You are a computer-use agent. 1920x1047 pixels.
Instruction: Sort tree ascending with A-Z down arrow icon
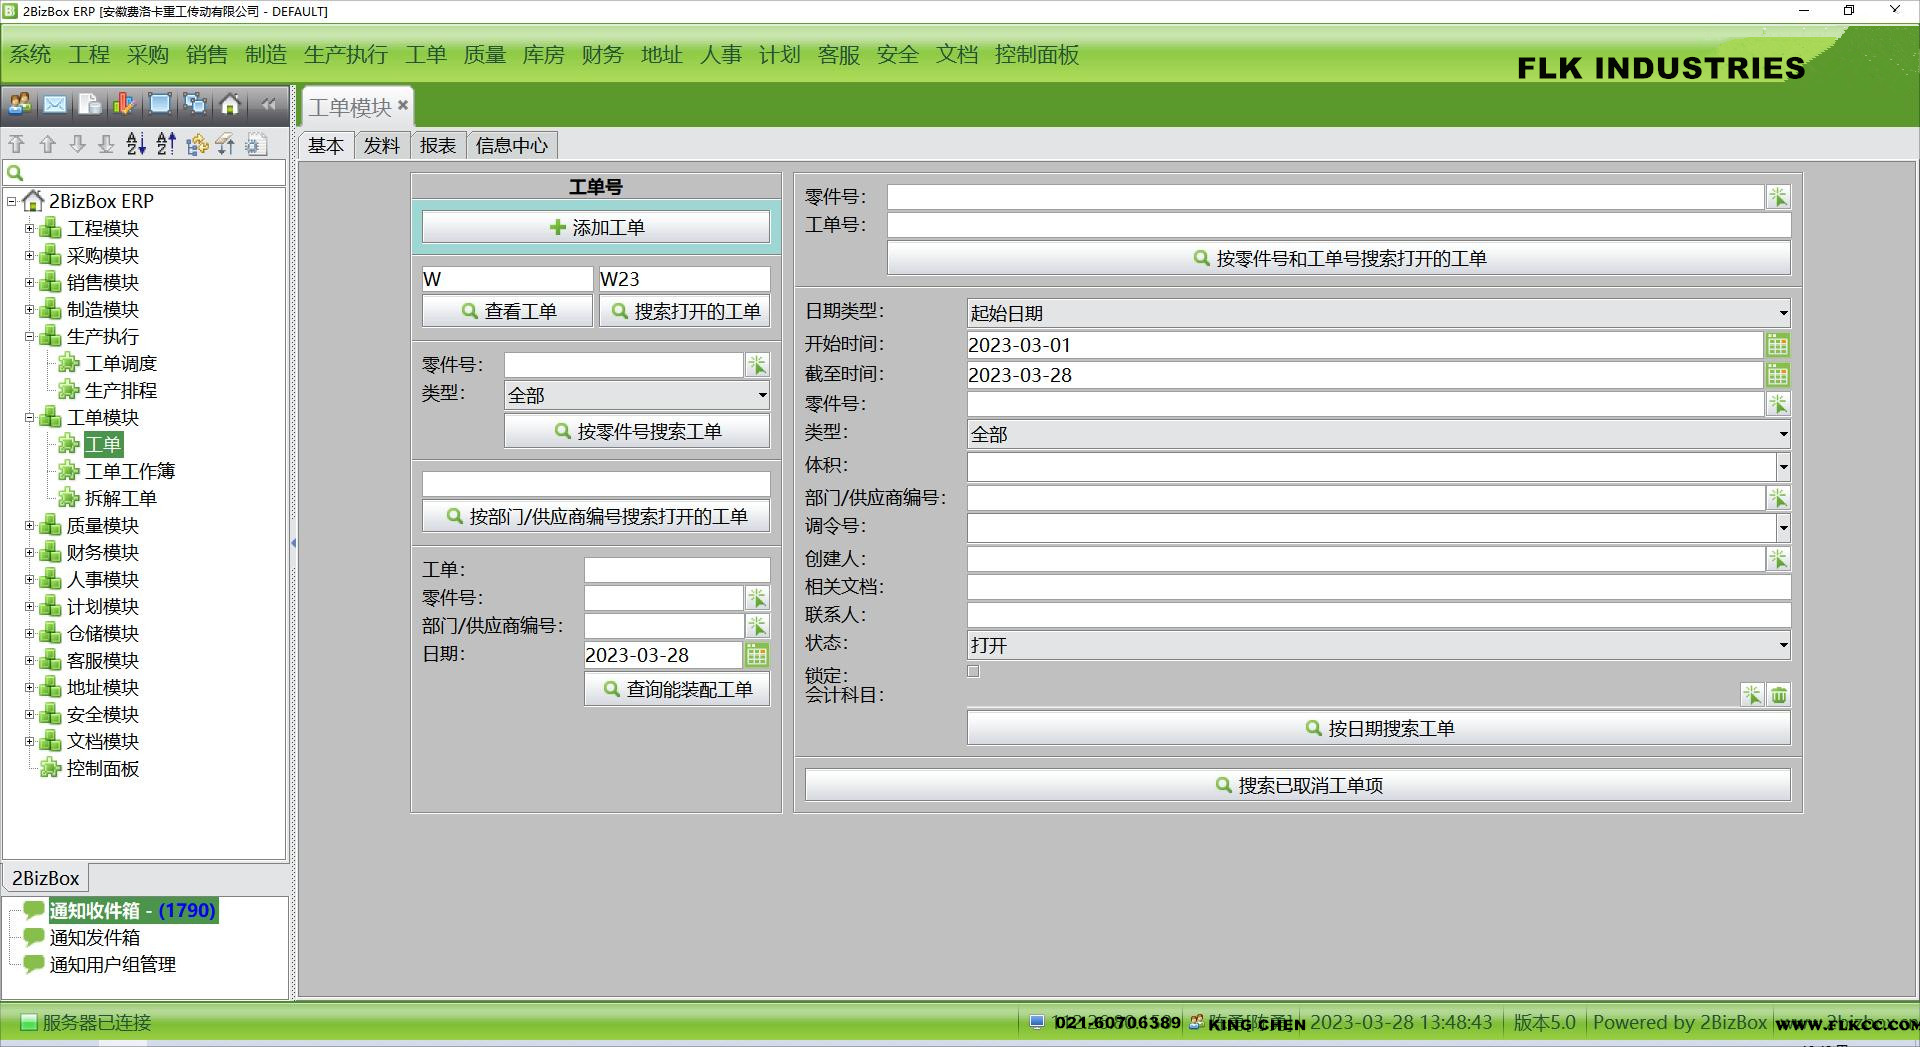[137, 144]
